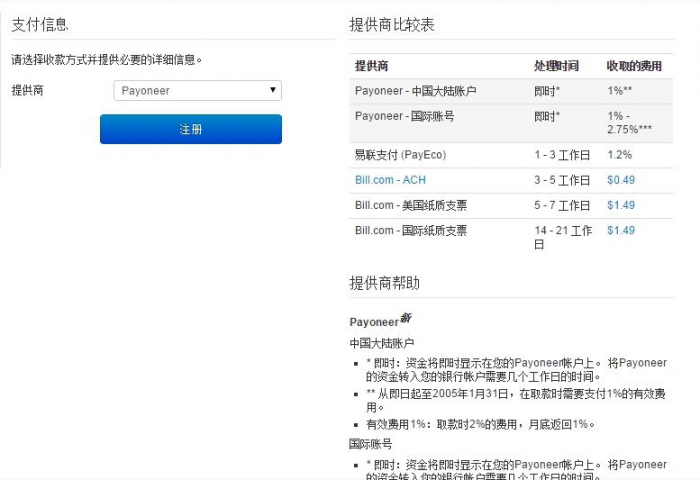Click 'Bill.com - 国际纸质支票' row text
Viewport: 700px width, 480px height.
[411, 230]
